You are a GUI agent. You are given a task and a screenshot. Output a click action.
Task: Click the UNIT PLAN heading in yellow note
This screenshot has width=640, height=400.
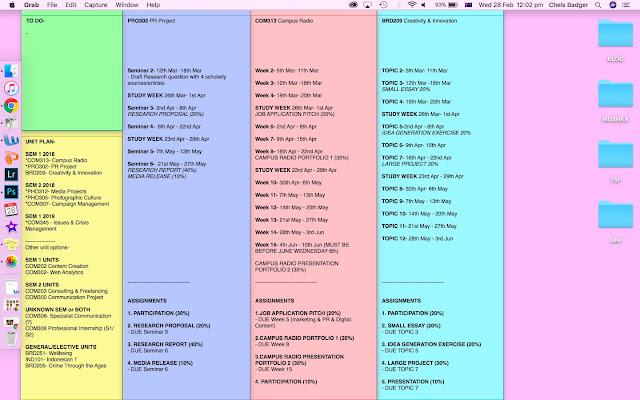(40, 142)
